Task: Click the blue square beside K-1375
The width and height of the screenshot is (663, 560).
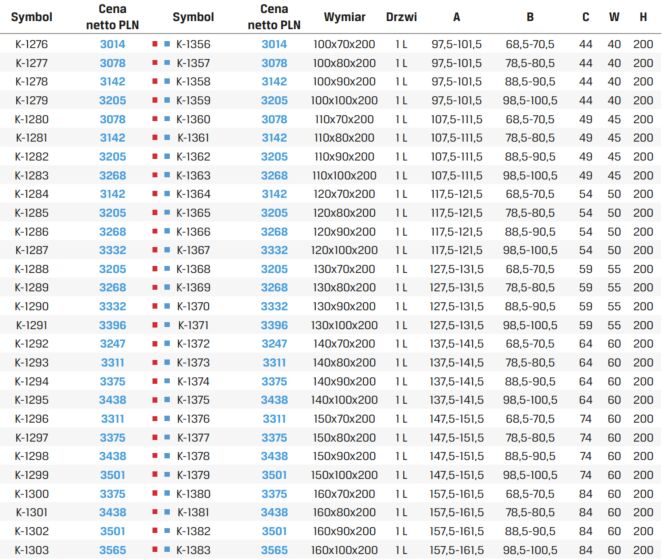Action: tap(167, 400)
